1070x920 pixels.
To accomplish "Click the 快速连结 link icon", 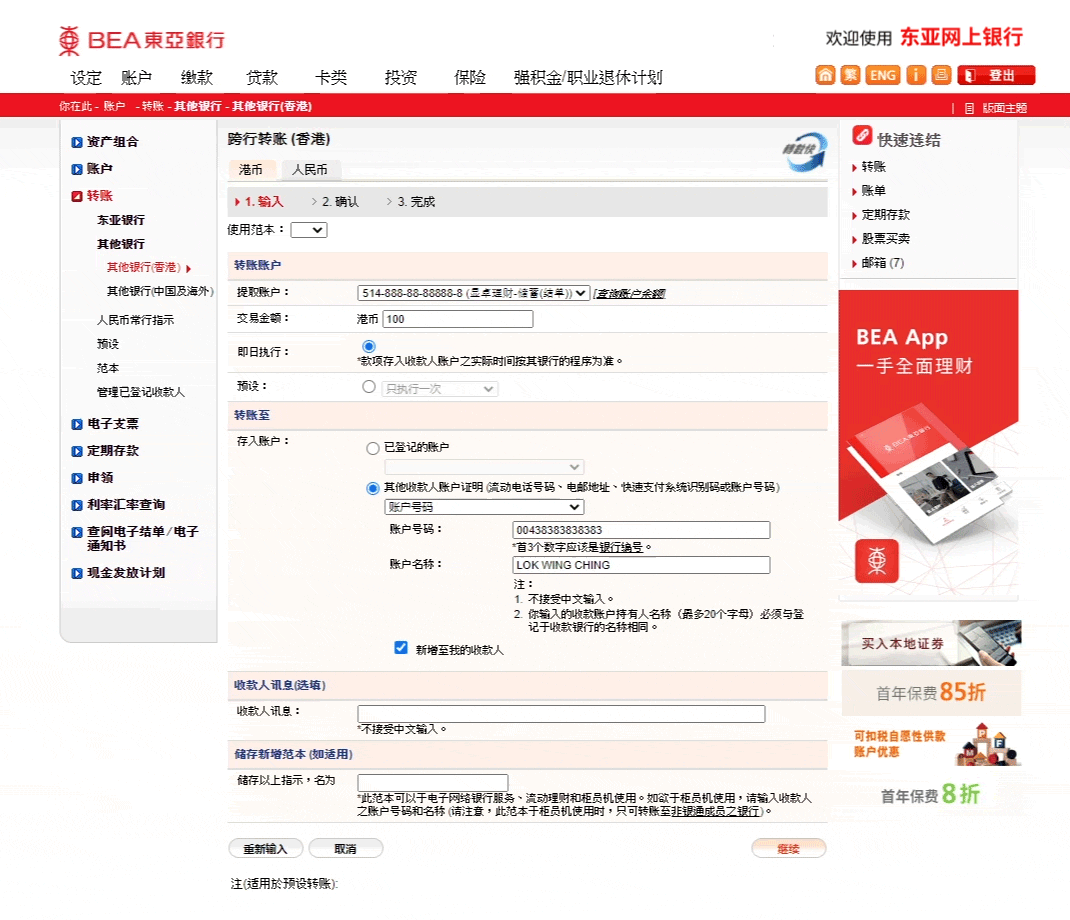I will 862,135.
